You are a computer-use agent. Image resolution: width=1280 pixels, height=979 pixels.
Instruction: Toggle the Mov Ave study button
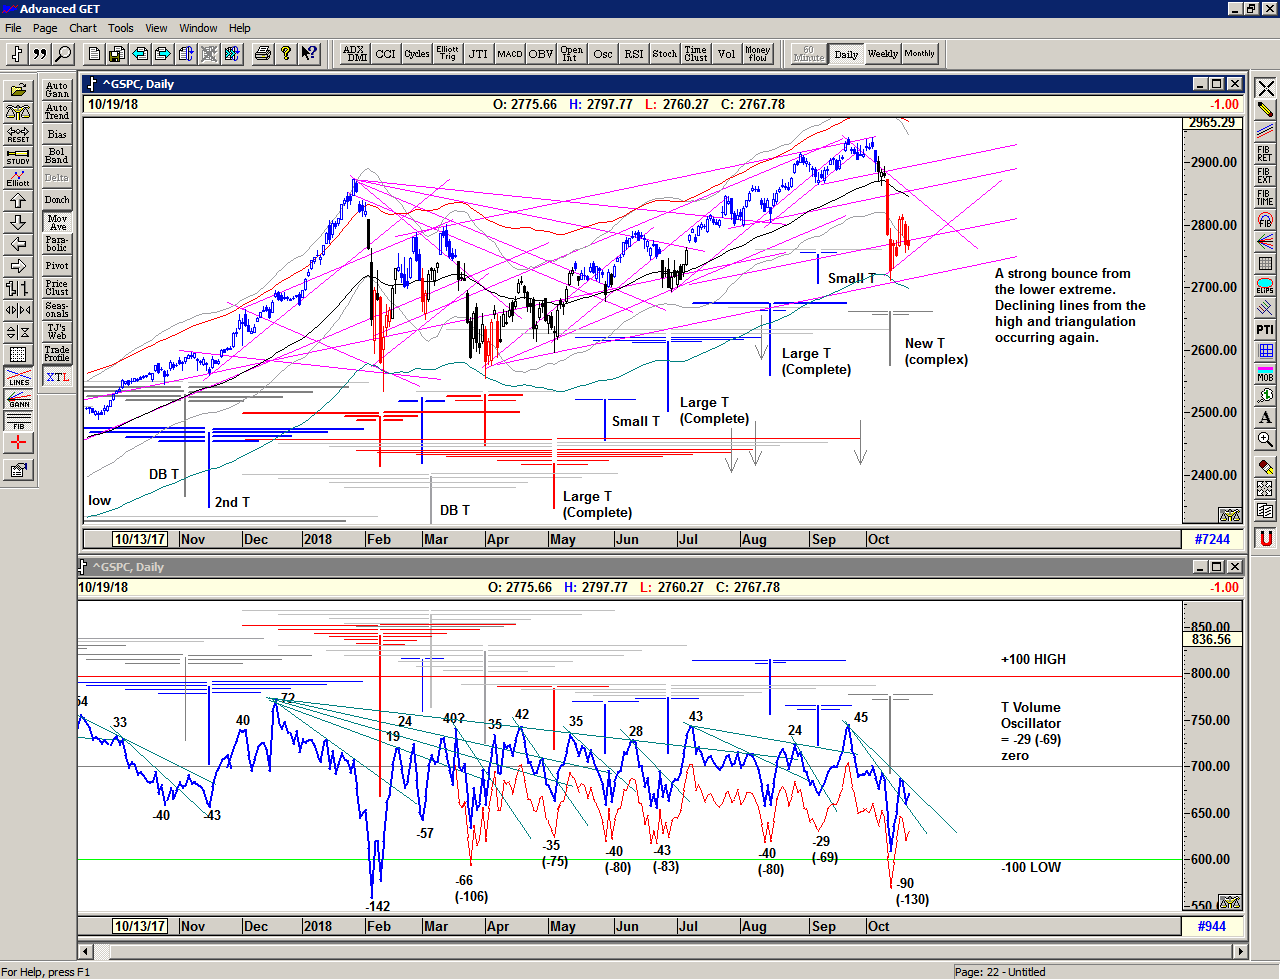[x=57, y=222]
